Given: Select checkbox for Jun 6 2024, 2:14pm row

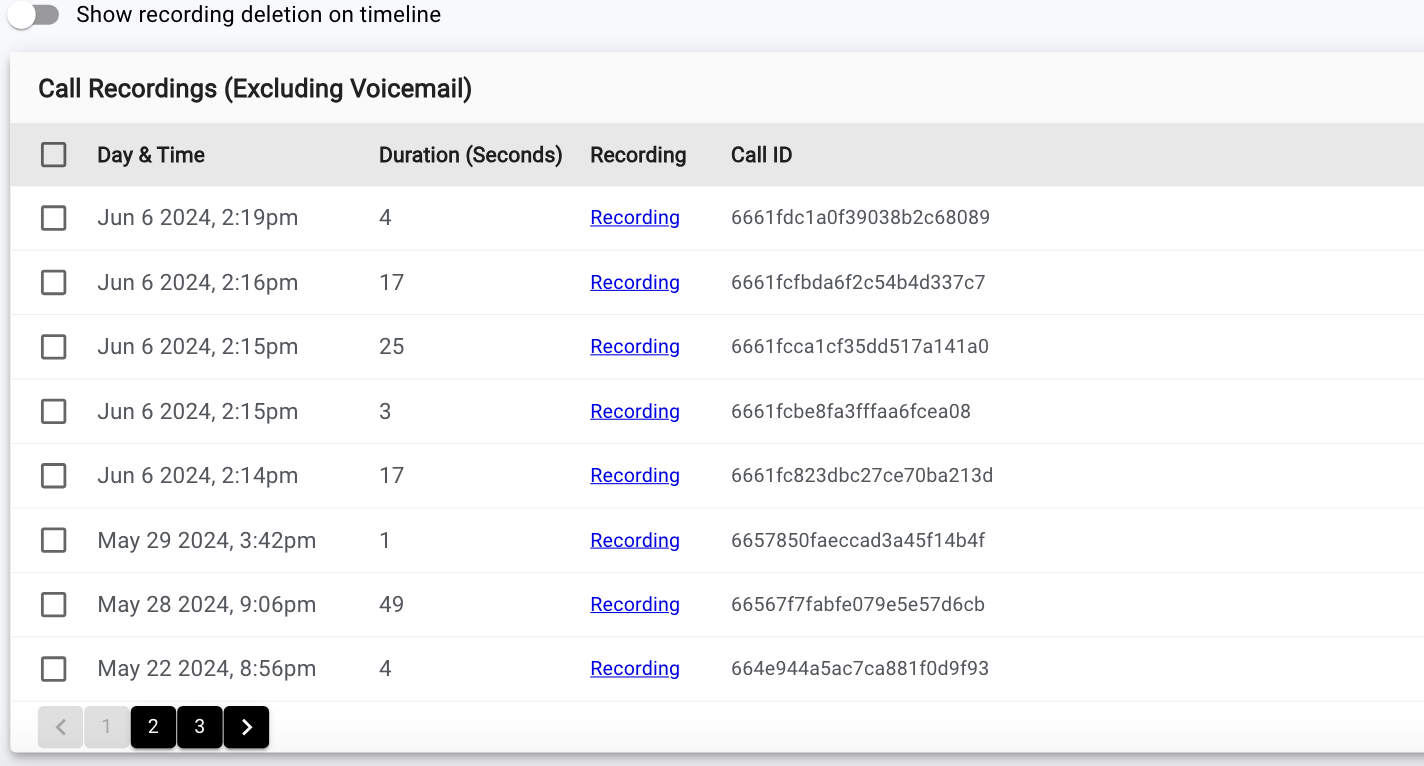Looking at the screenshot, I should click(x=54, y=476).
